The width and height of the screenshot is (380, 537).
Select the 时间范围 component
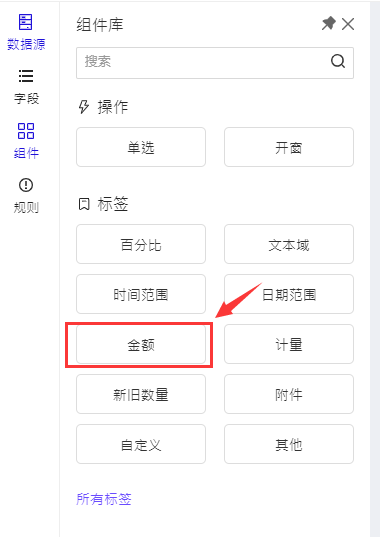(141, 294)
